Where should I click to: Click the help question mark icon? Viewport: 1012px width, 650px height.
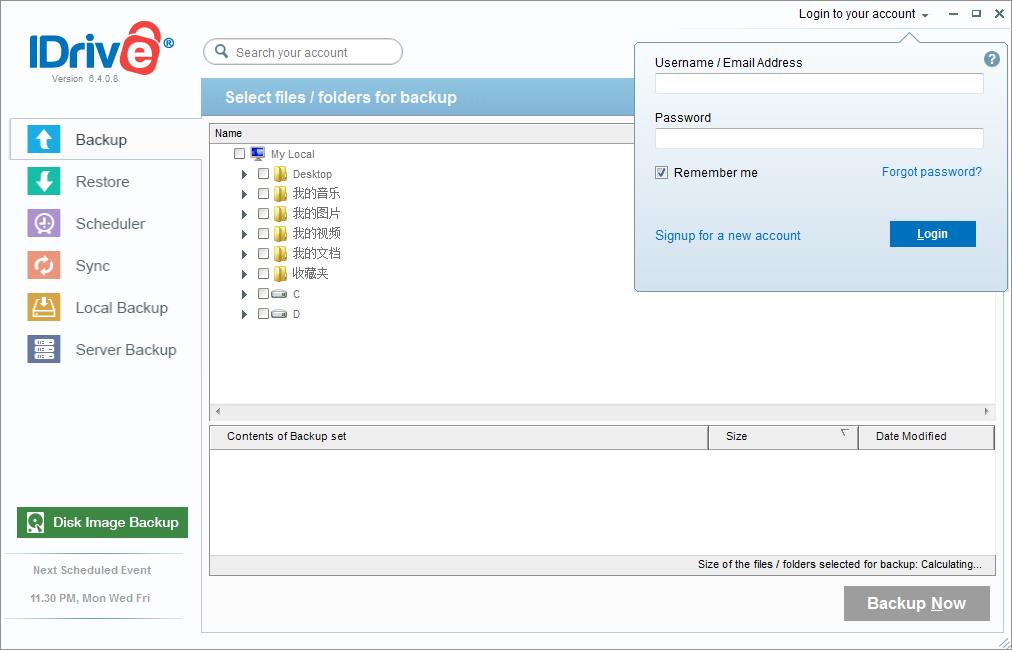click(x=992, y=59)
